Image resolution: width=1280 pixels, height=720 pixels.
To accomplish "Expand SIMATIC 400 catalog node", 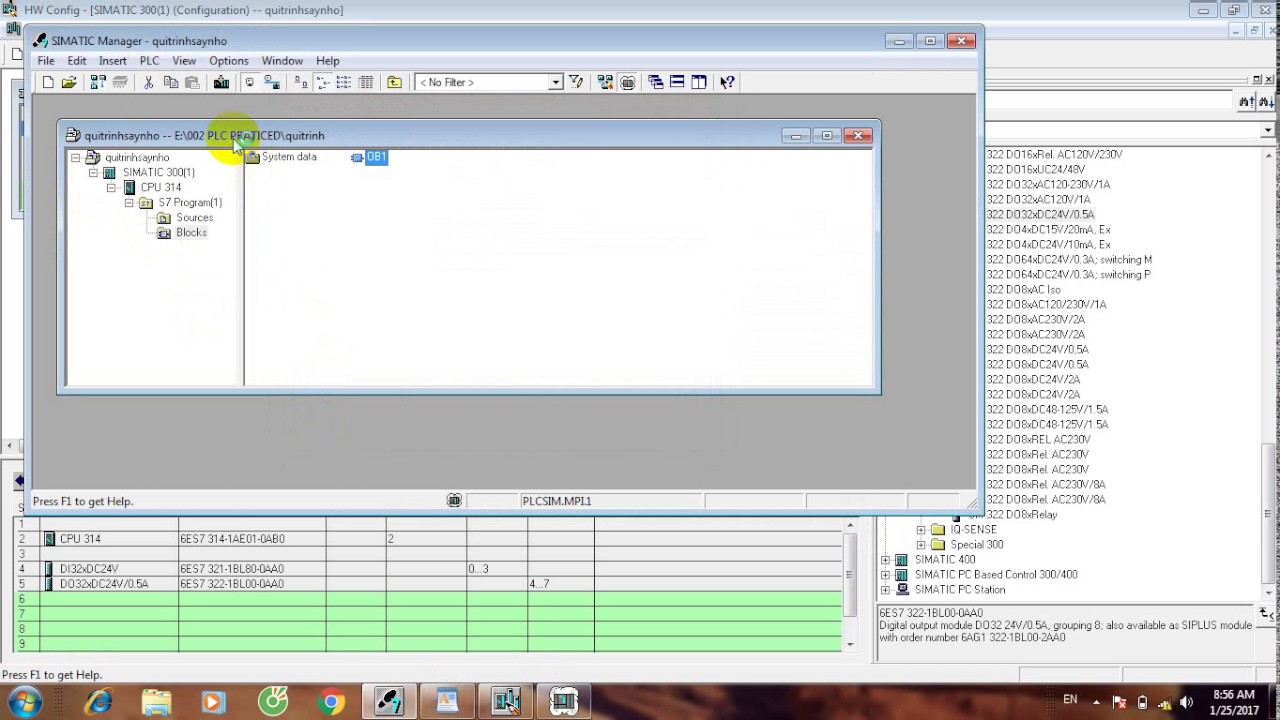I will point(885,560).
